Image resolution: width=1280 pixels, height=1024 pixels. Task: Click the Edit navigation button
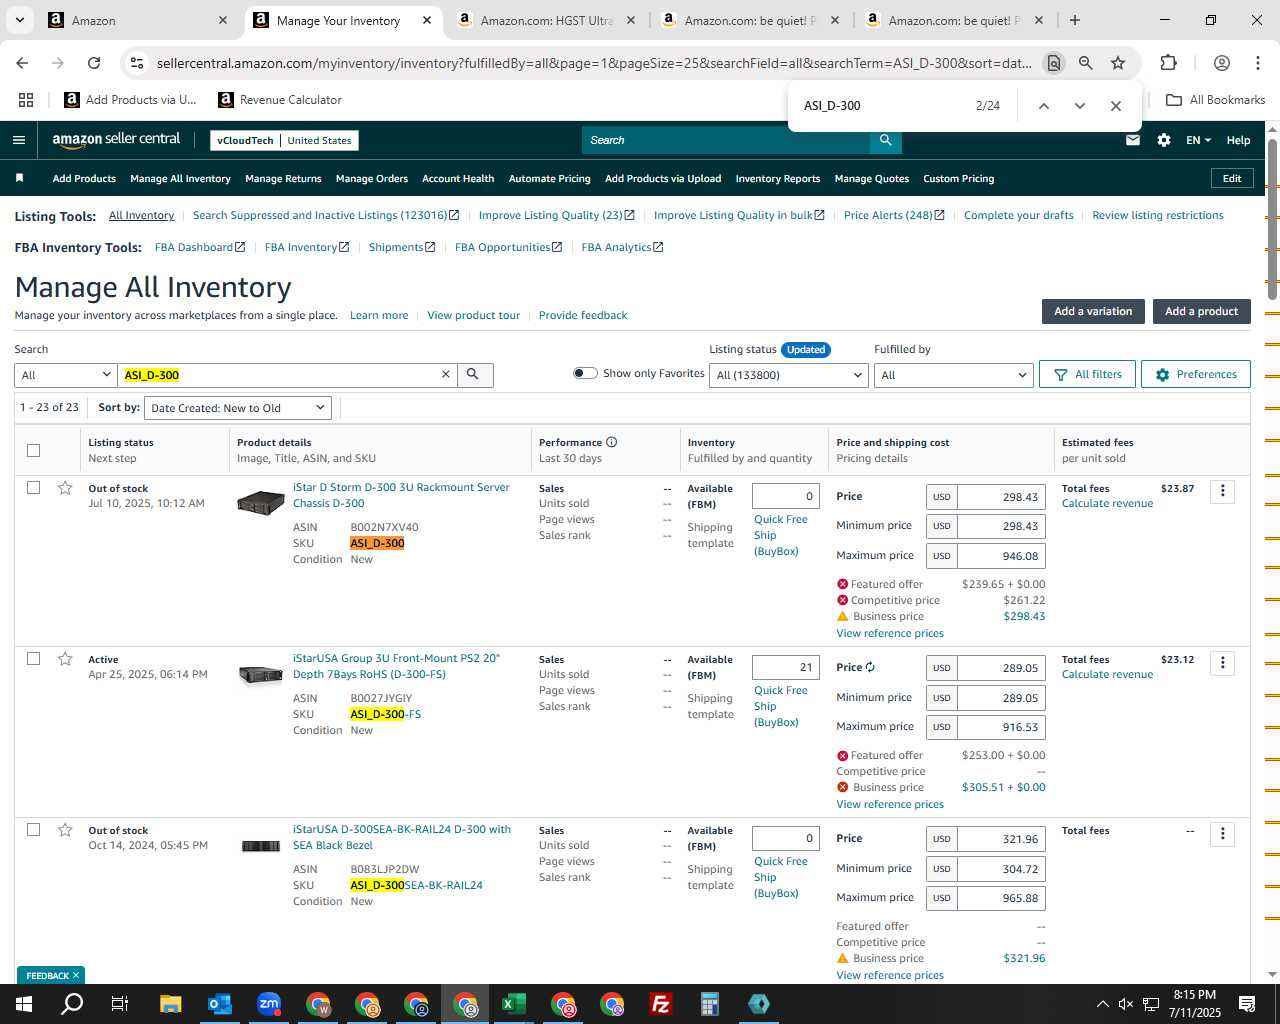click(x=1232, y=178)
